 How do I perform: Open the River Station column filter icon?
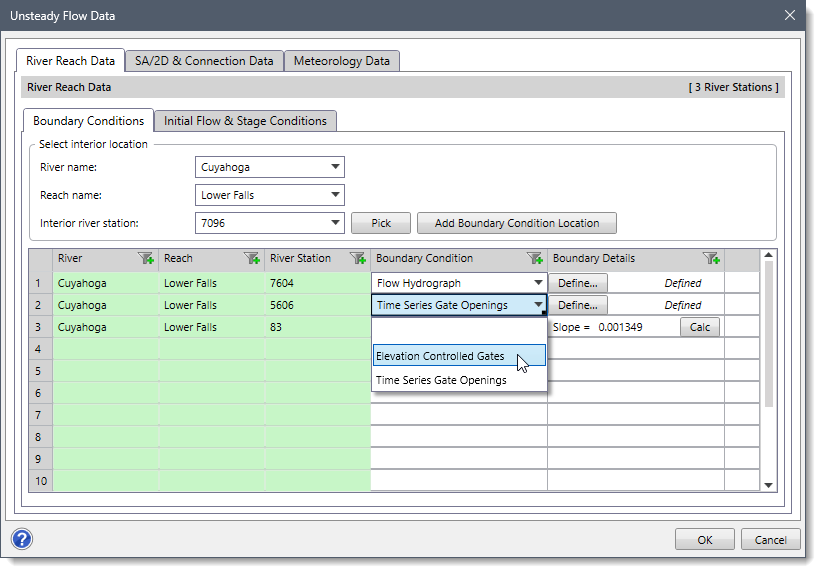[358, 259]
